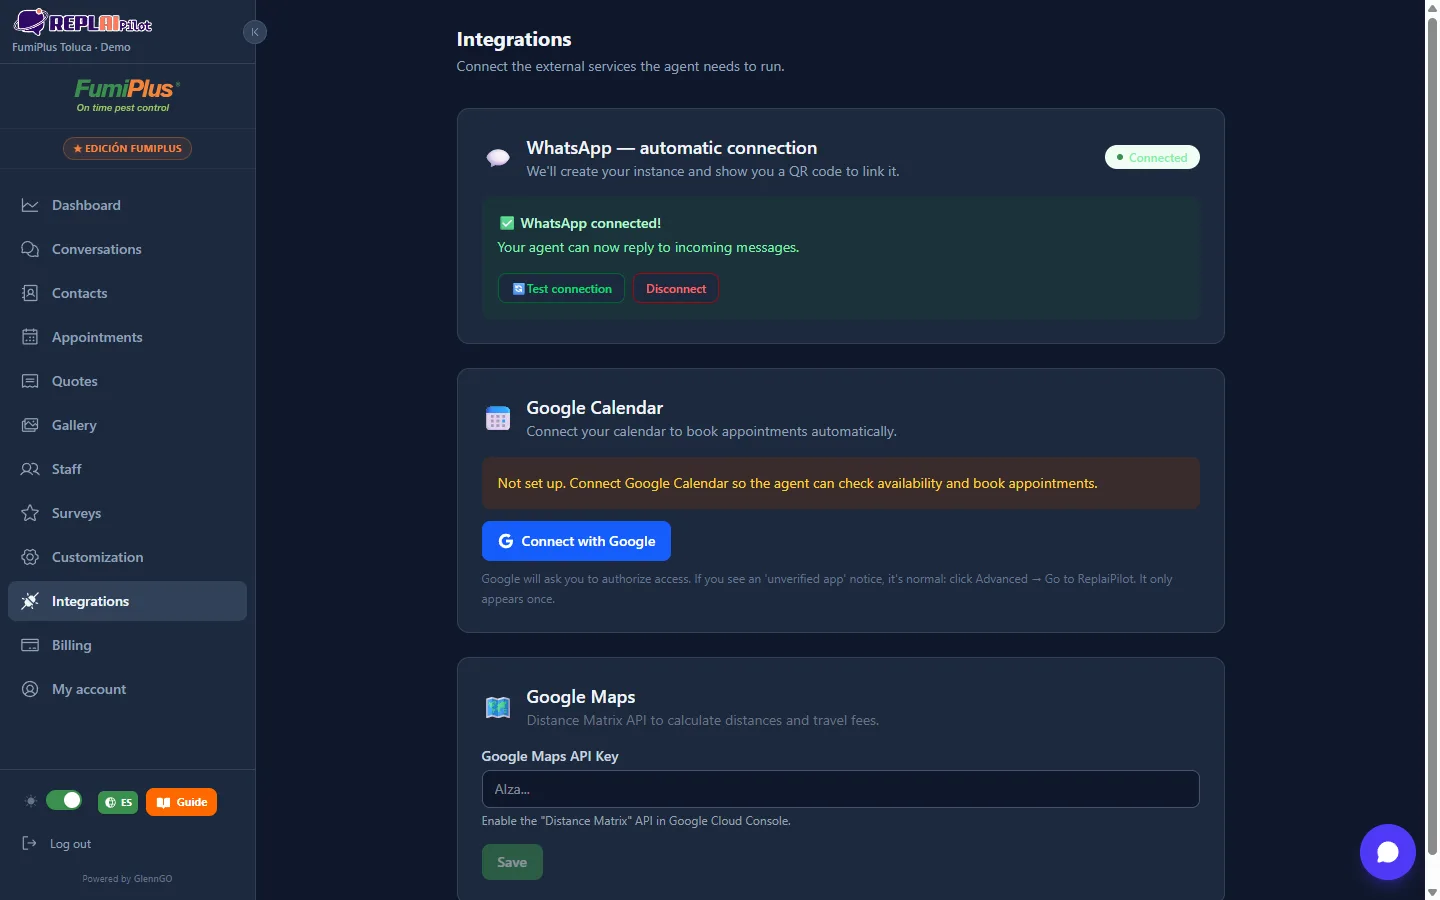Viewport: 1440px width, 900px height.
Task: Select Gallery in the sidebar
Action: click(x=127, y=425)
